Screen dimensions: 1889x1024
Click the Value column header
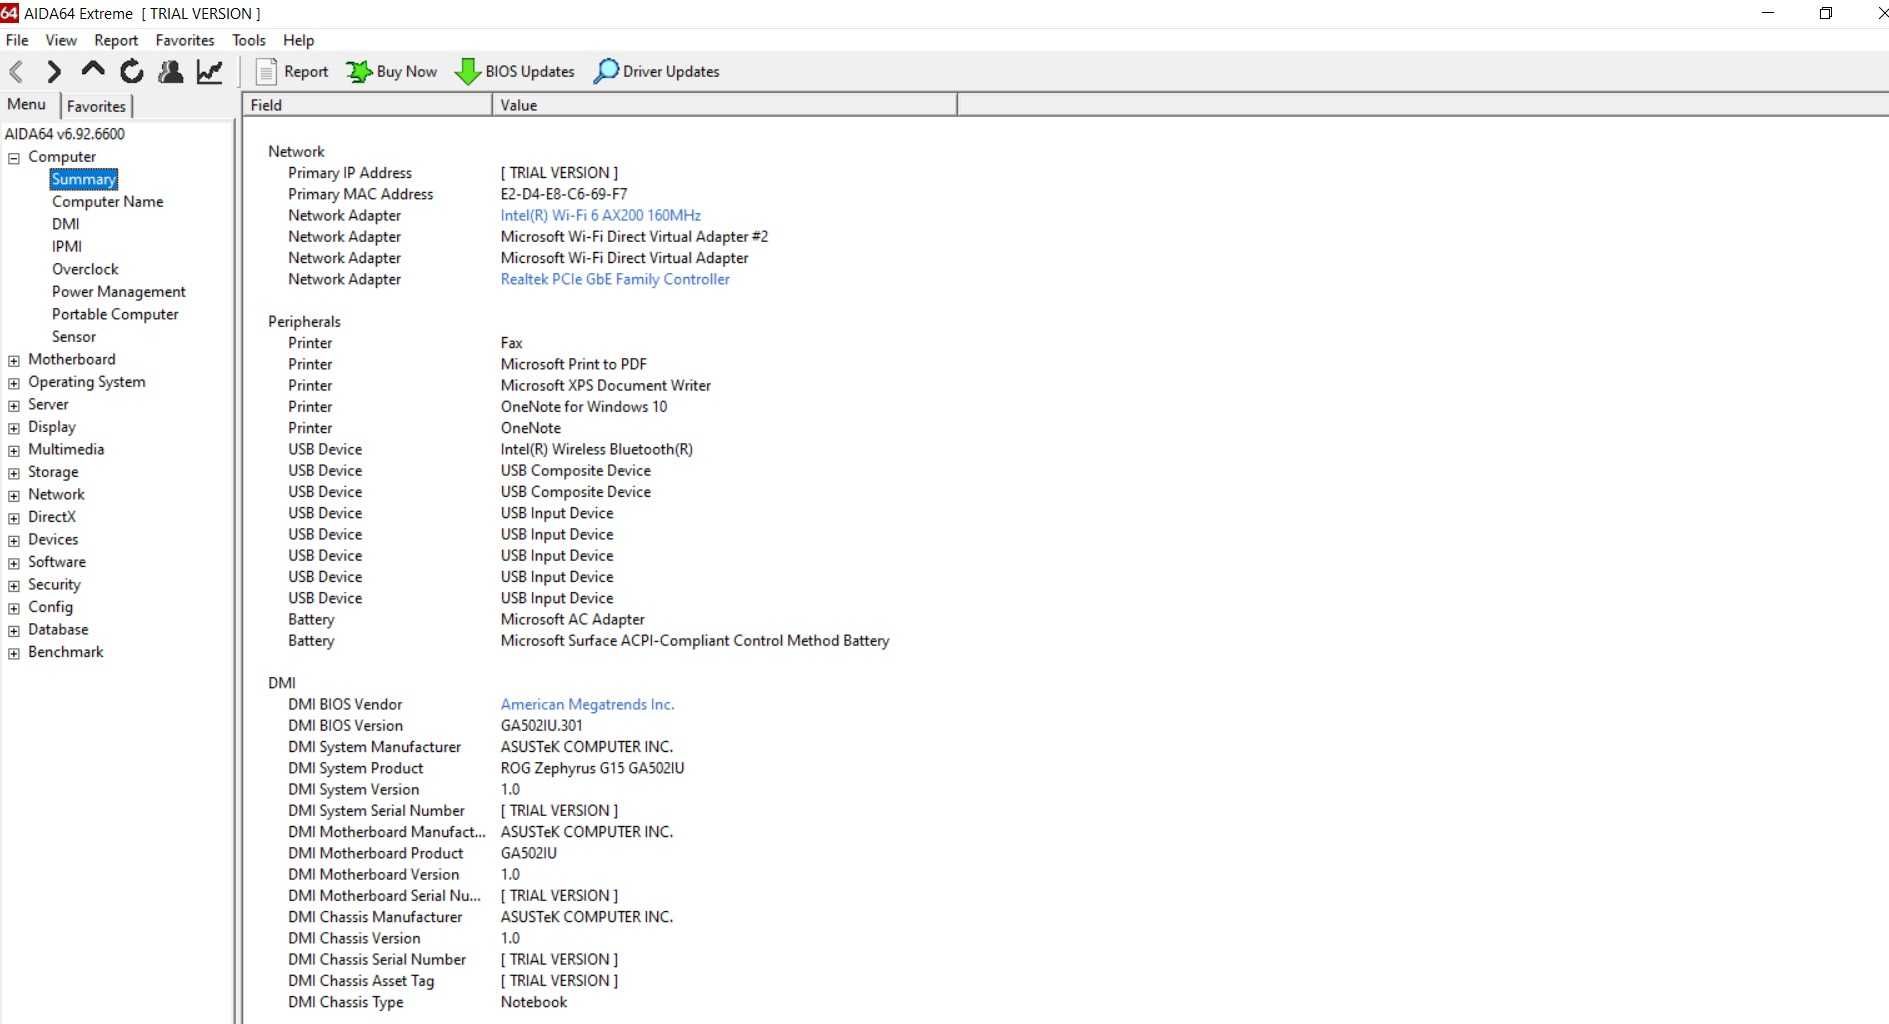tap(724, 105)
